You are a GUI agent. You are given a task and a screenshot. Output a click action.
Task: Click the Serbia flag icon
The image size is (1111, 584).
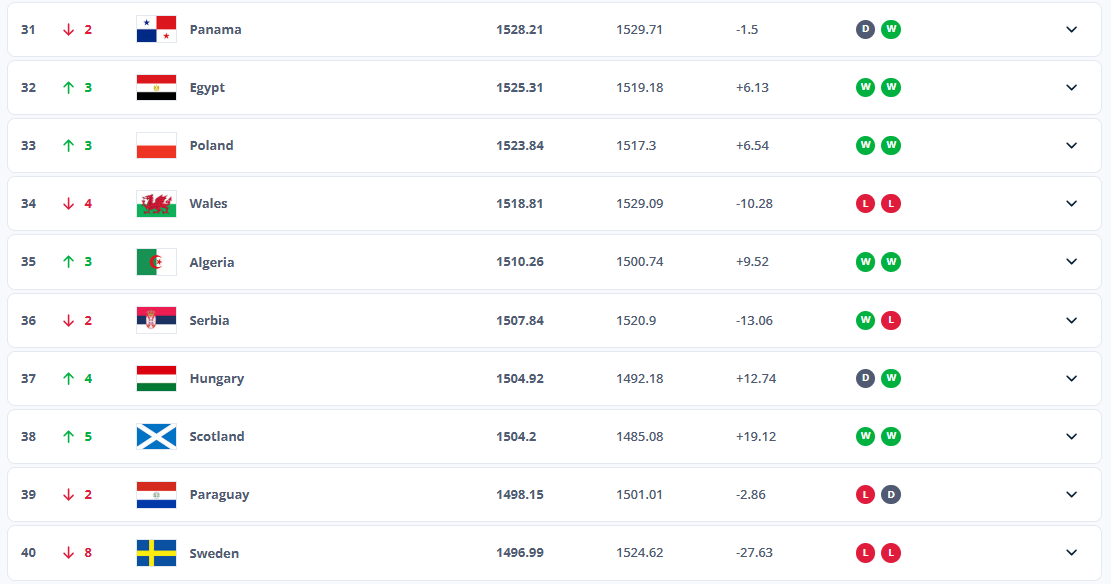[x=156, y=320]
